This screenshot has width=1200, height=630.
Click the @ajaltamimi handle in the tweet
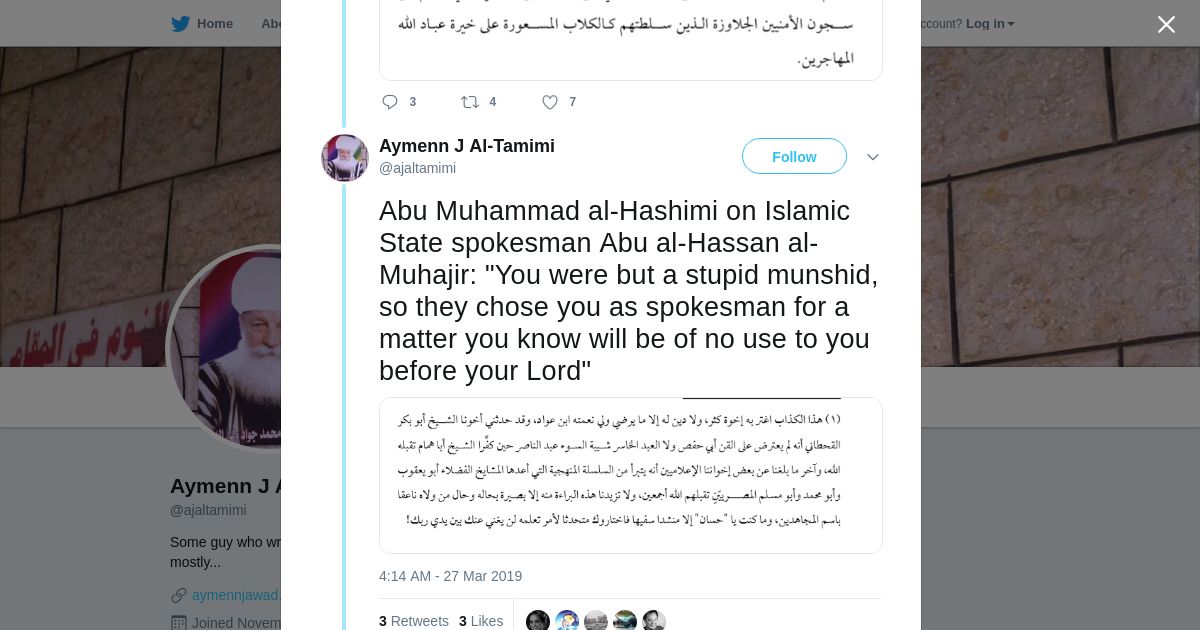click(417, 168)
